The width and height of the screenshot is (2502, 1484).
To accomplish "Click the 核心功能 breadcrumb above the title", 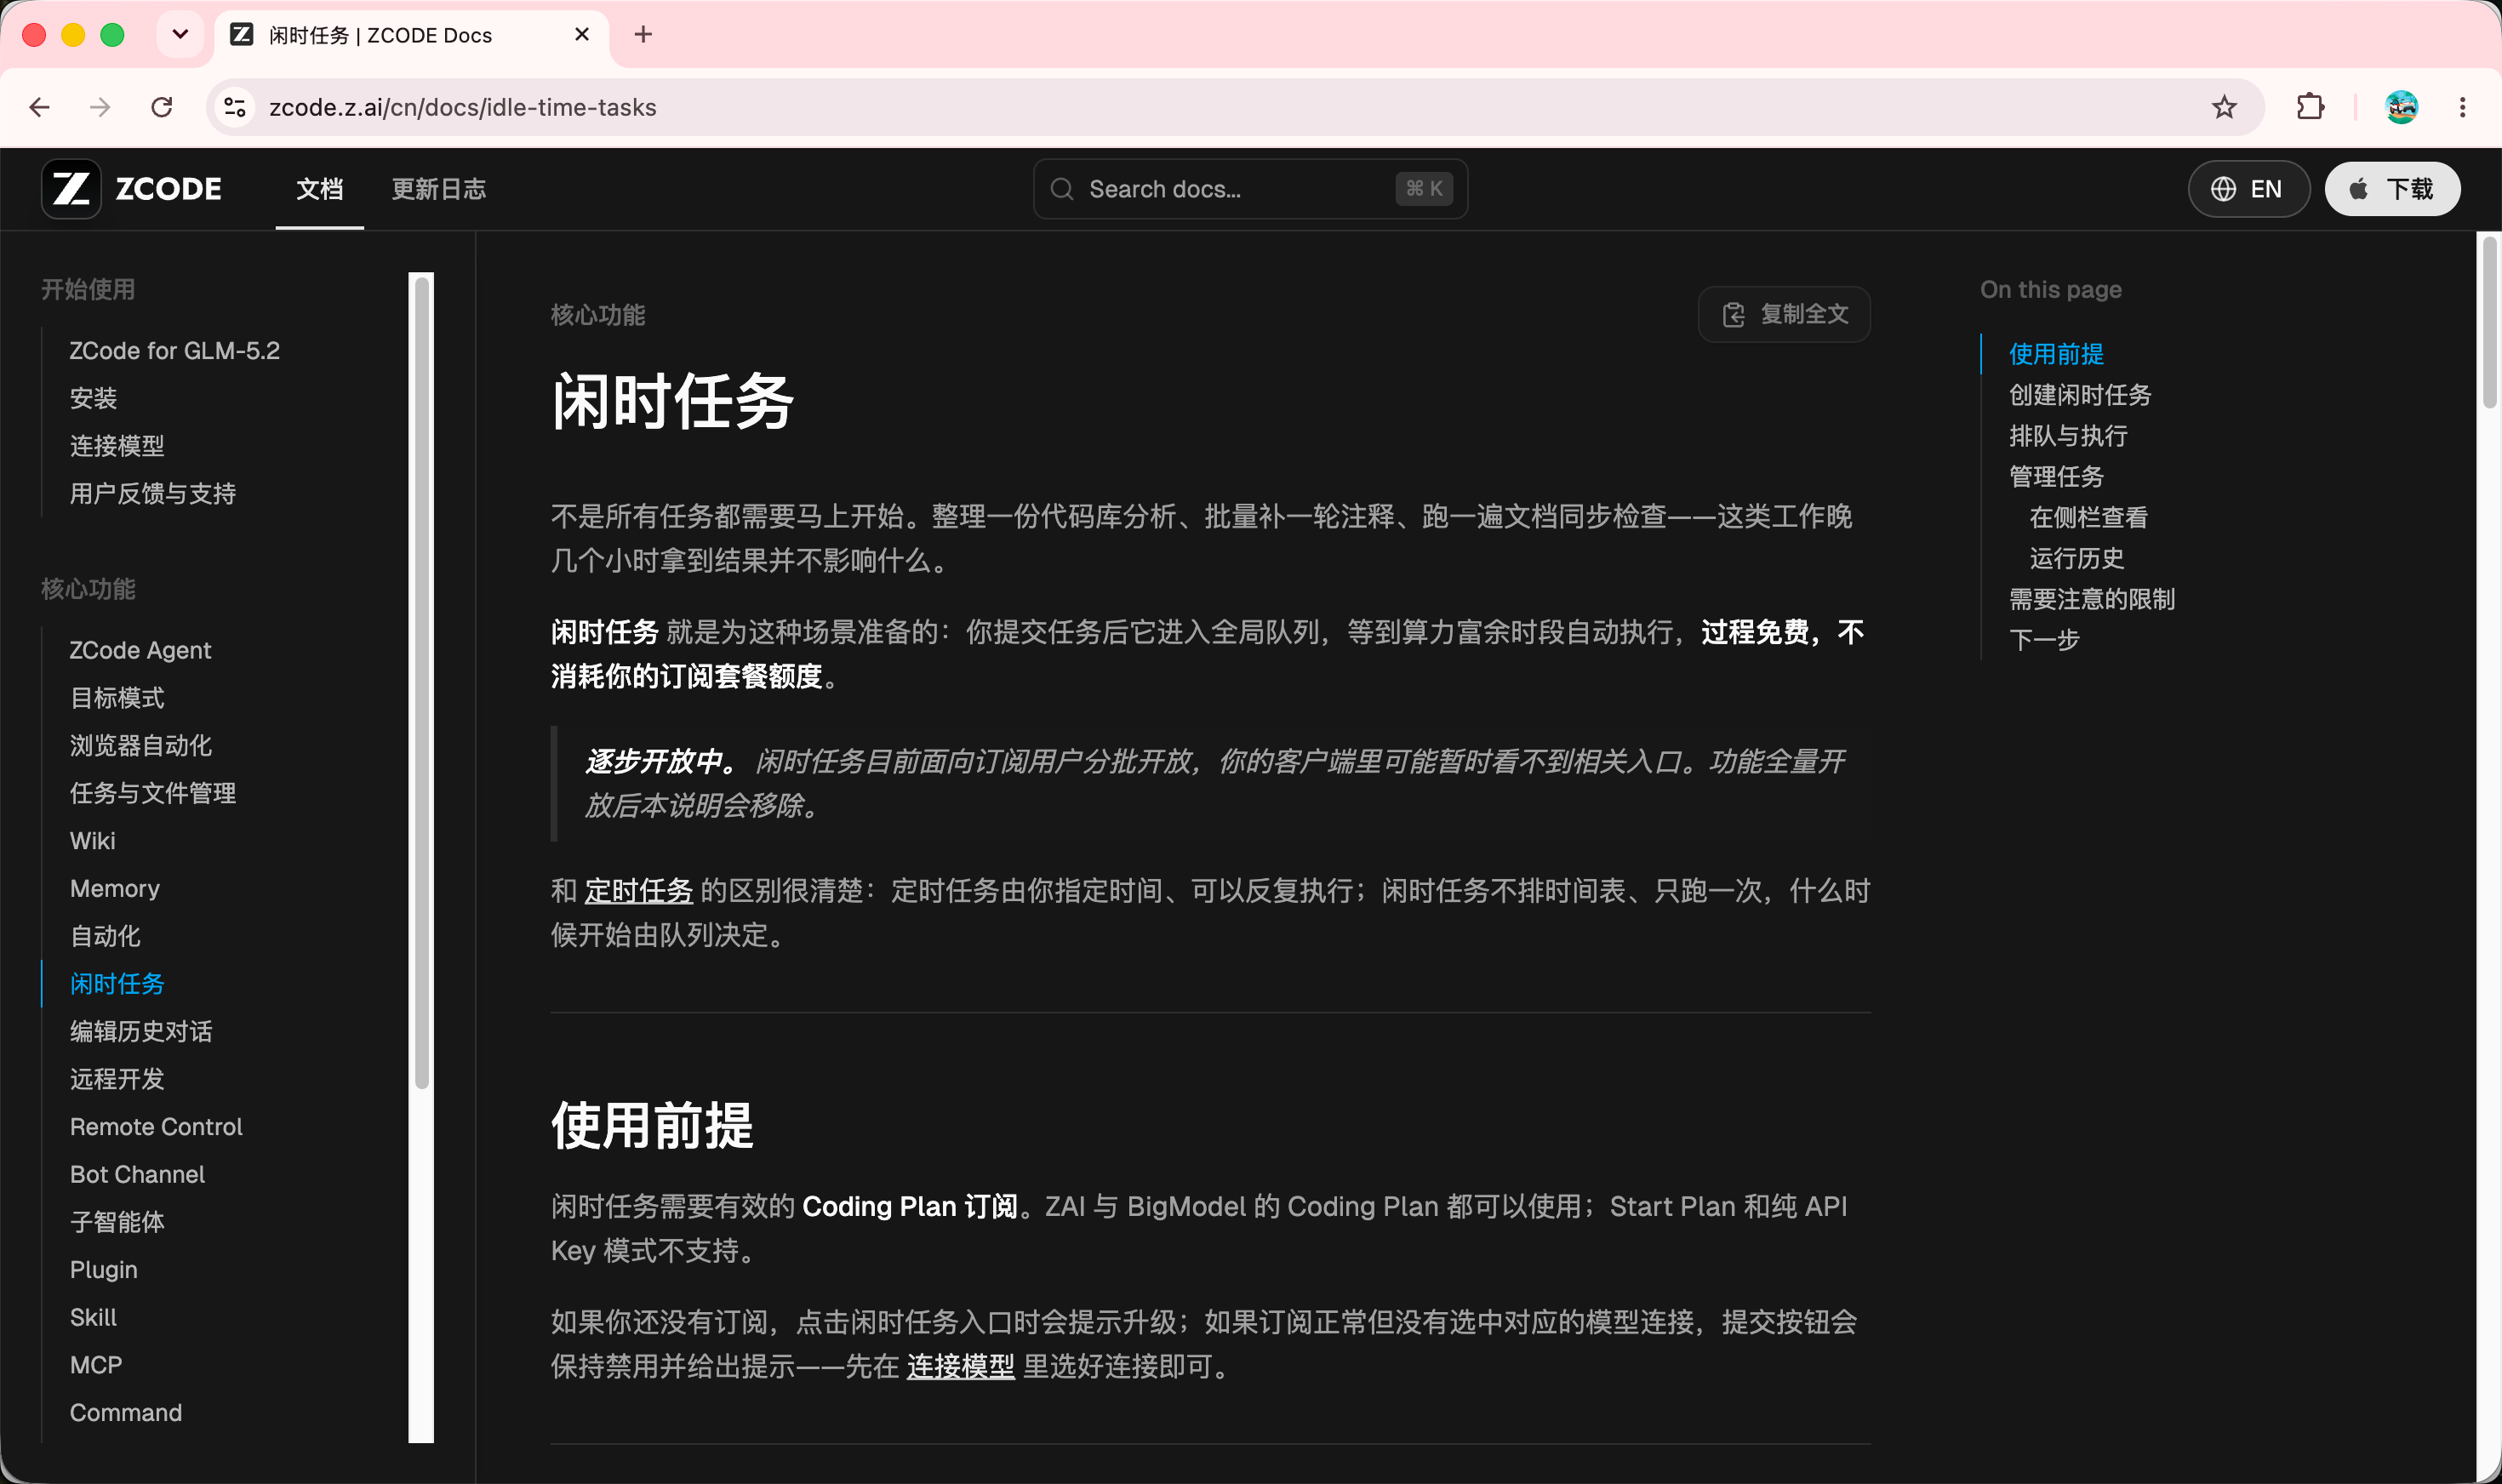I will click(x=598, y=315).
